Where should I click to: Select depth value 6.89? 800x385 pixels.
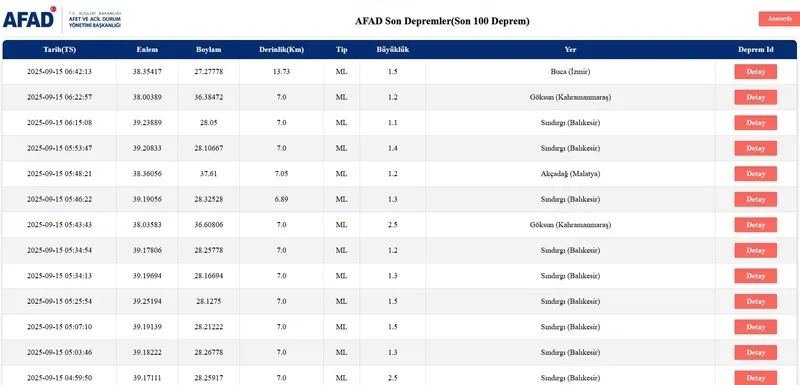point(282,199)
